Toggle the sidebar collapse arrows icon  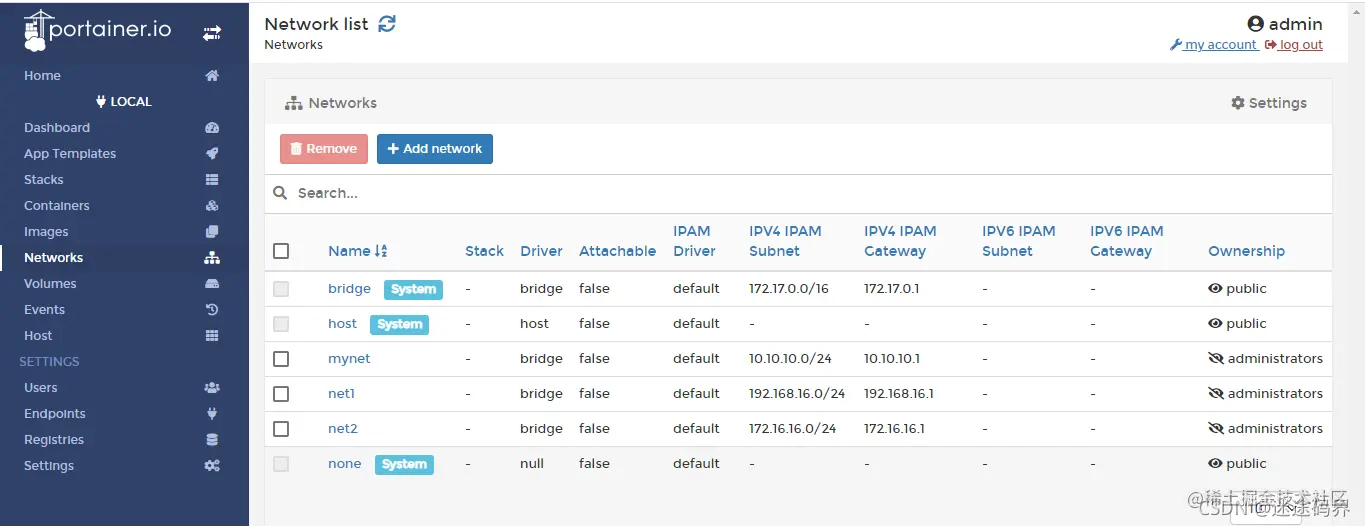pos(212,33)
